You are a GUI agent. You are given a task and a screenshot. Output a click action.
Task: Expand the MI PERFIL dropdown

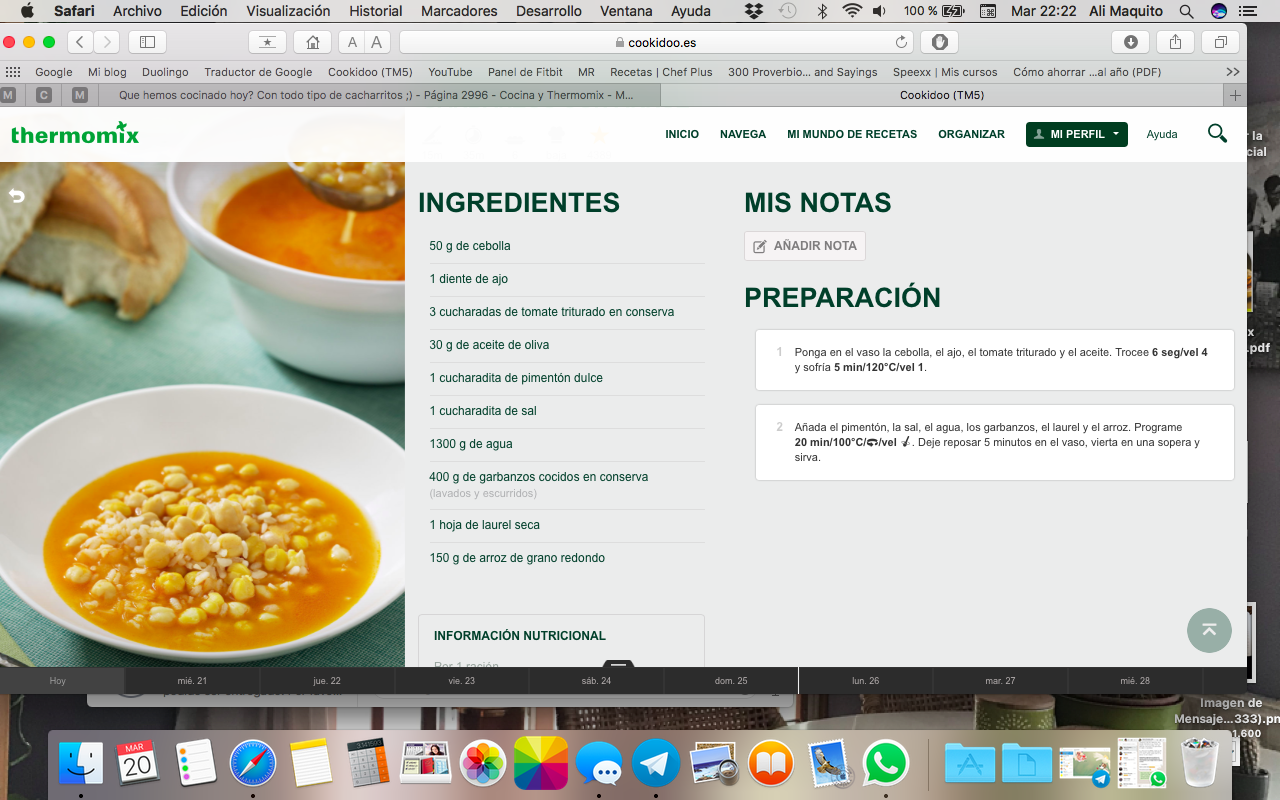1077,134
